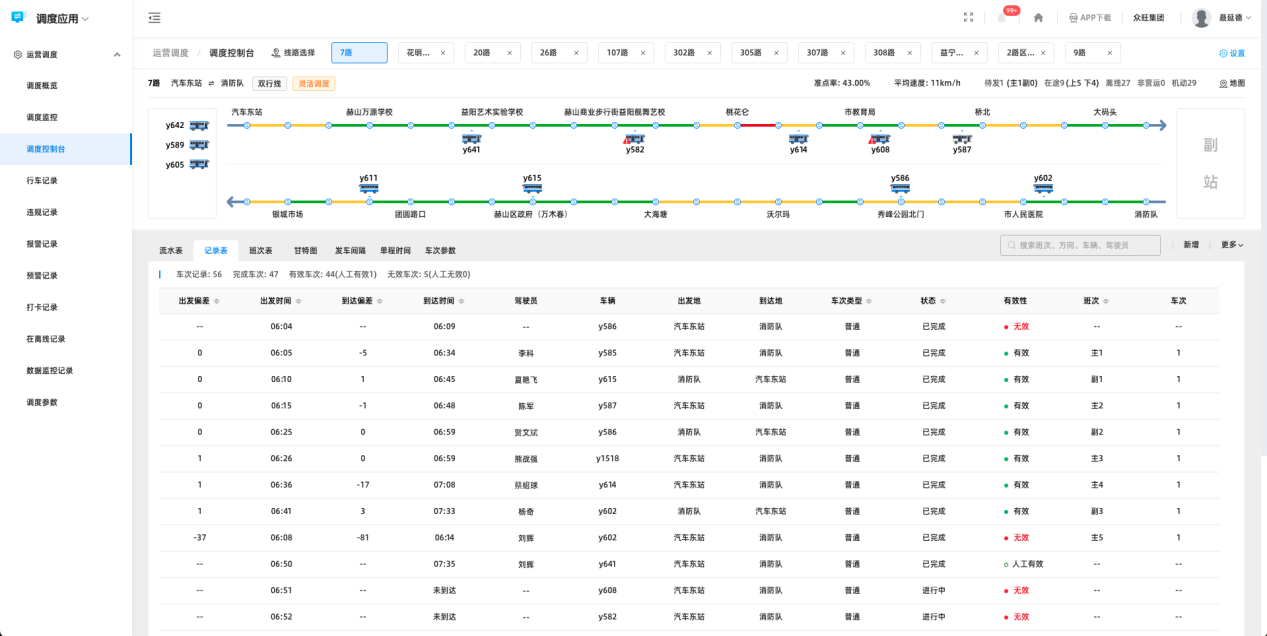The image size is (1267, 636).
Task: Go to home using the house icon
Action: (x=1038, y=18)
